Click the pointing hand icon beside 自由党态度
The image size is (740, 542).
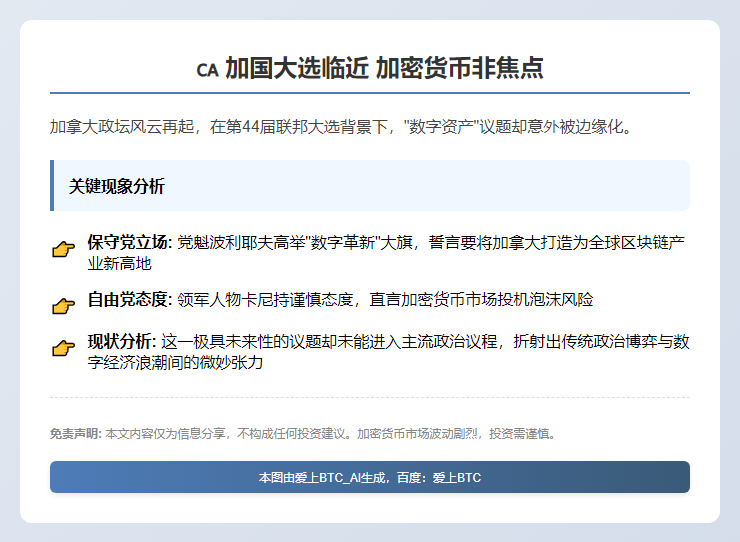point(63,306)
